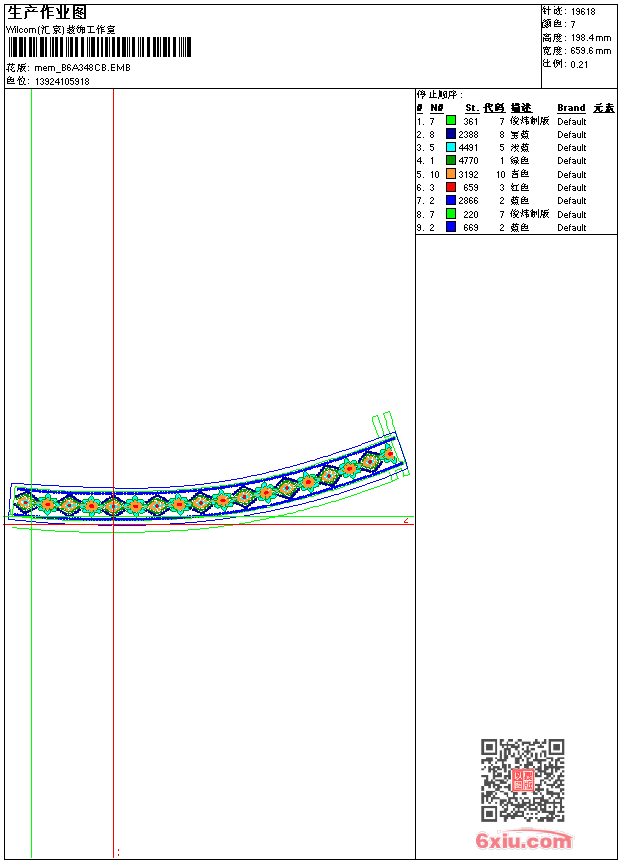Click the green swatch in stop row 8
The image size is (620, 860).
tap(450, 213)
